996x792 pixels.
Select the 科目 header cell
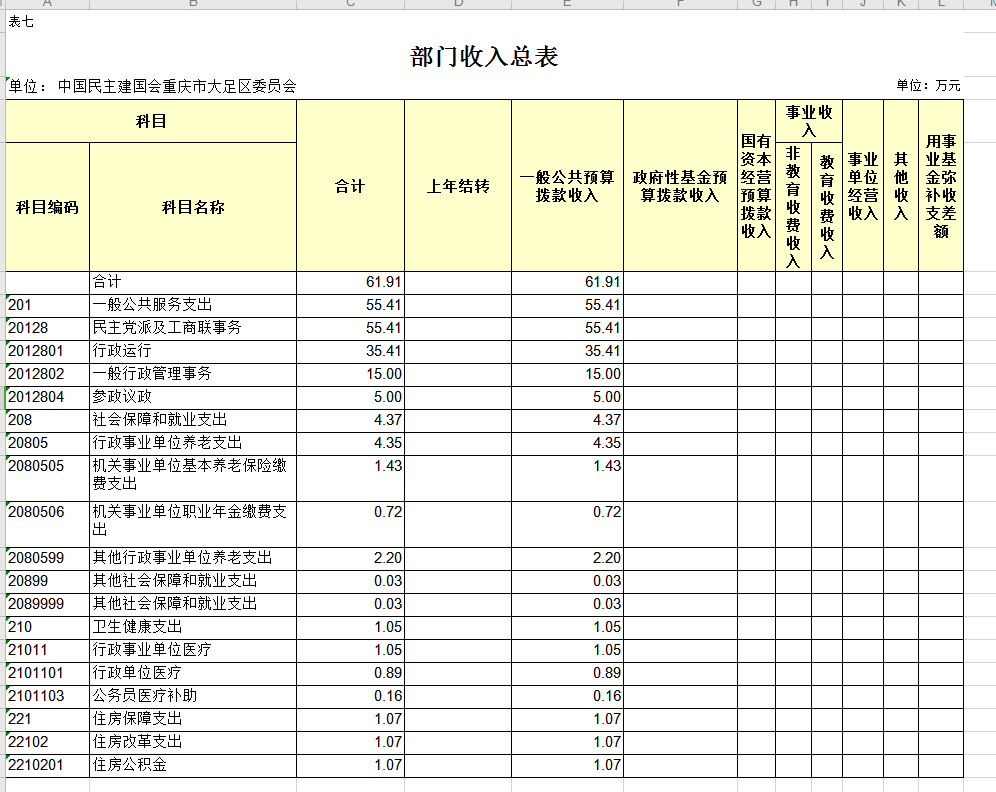[151, 121]
